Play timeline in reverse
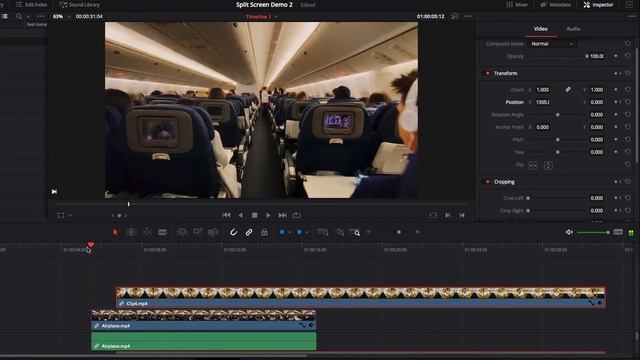The height and width of the screenshot is (360, 640). click(240, 215)
